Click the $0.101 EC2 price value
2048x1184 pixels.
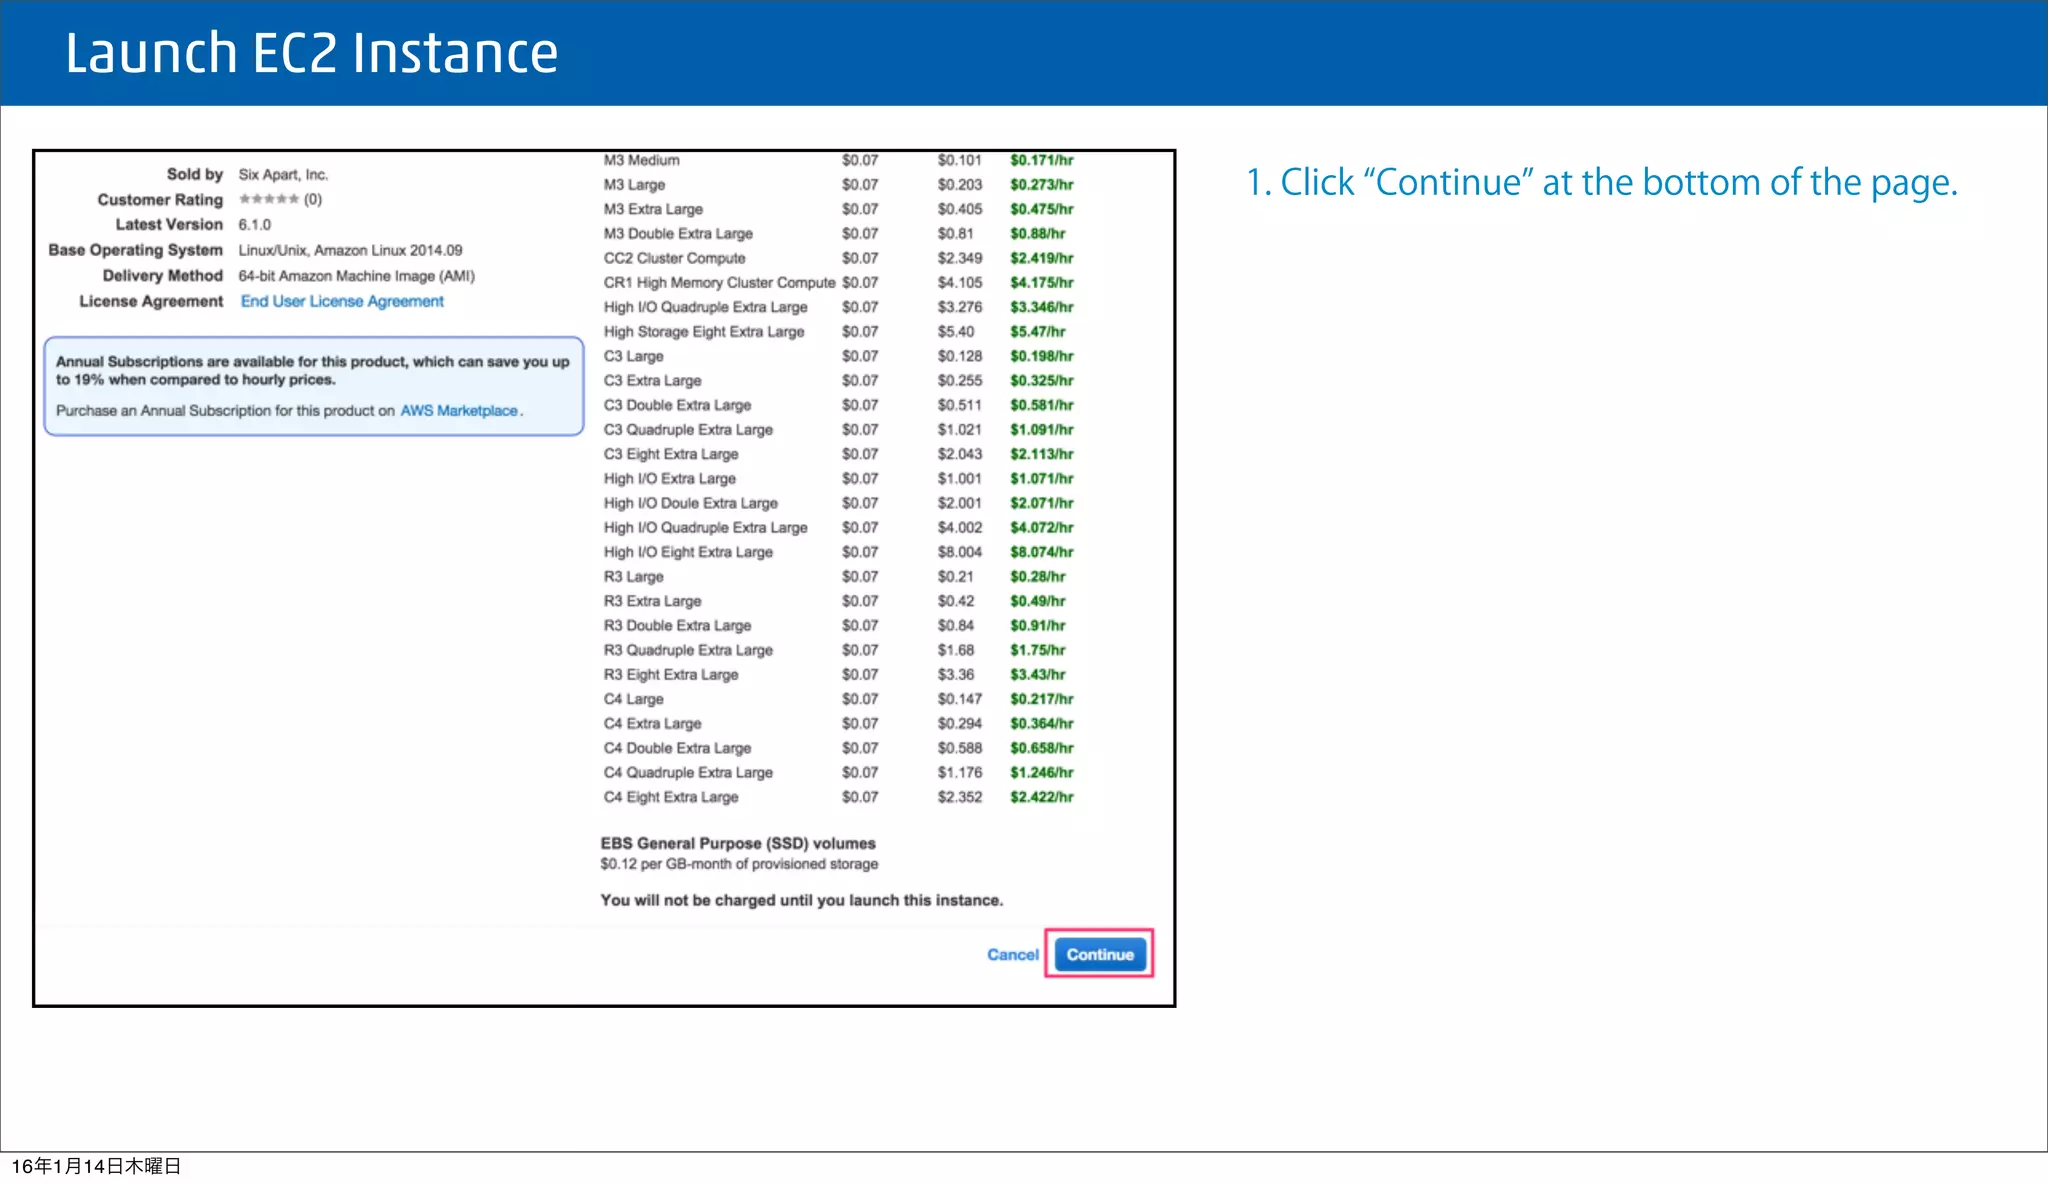click(959, 160)
